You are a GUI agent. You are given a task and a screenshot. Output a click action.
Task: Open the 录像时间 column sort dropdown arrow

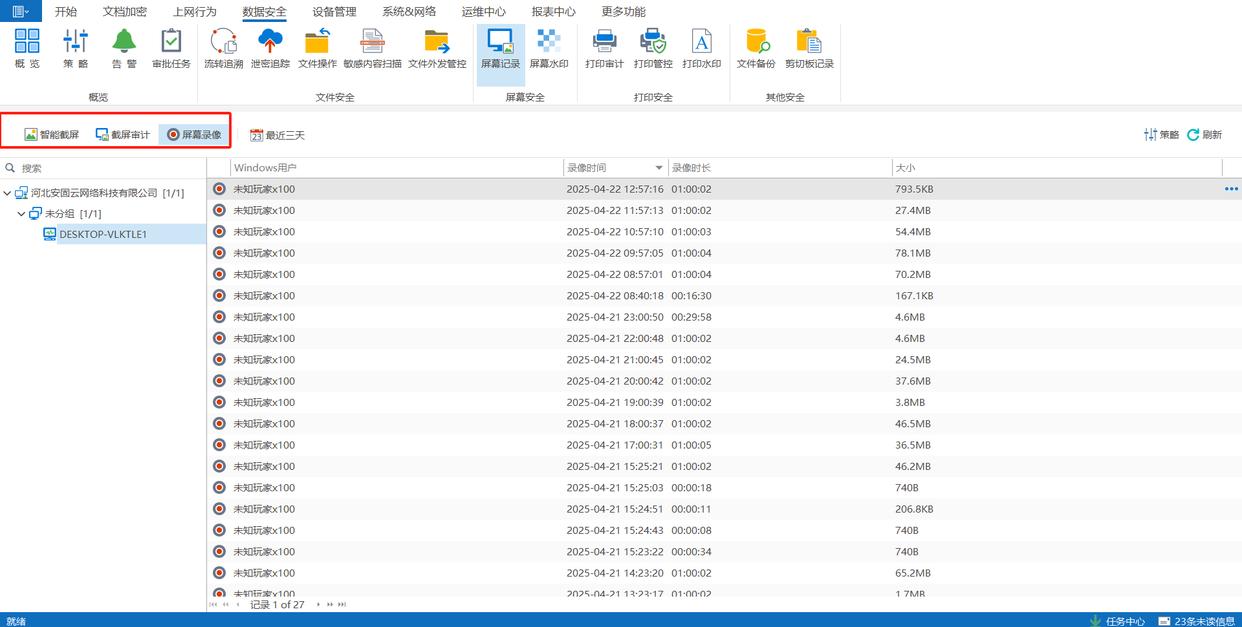pos(659,168)
